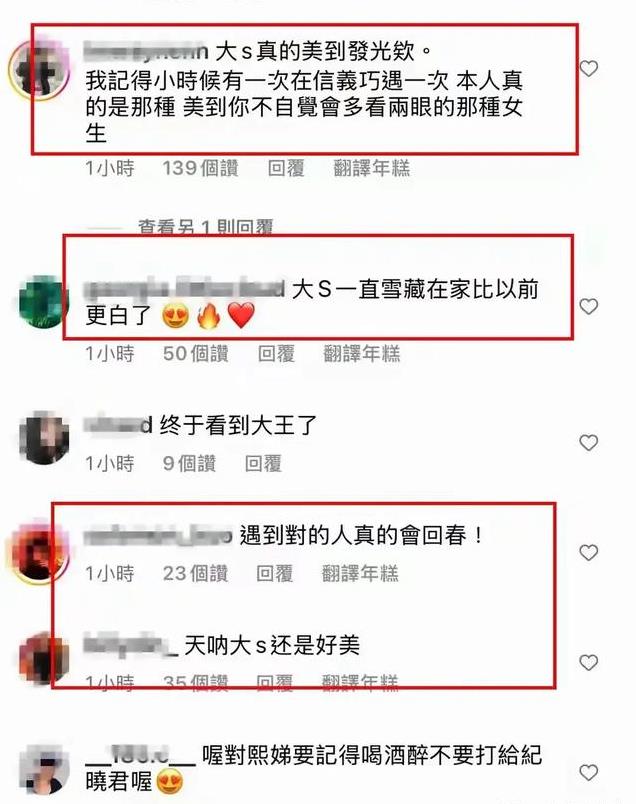636x804 pixels.
Task: Open avatar of the first commenter
Action: pos(40,69)
